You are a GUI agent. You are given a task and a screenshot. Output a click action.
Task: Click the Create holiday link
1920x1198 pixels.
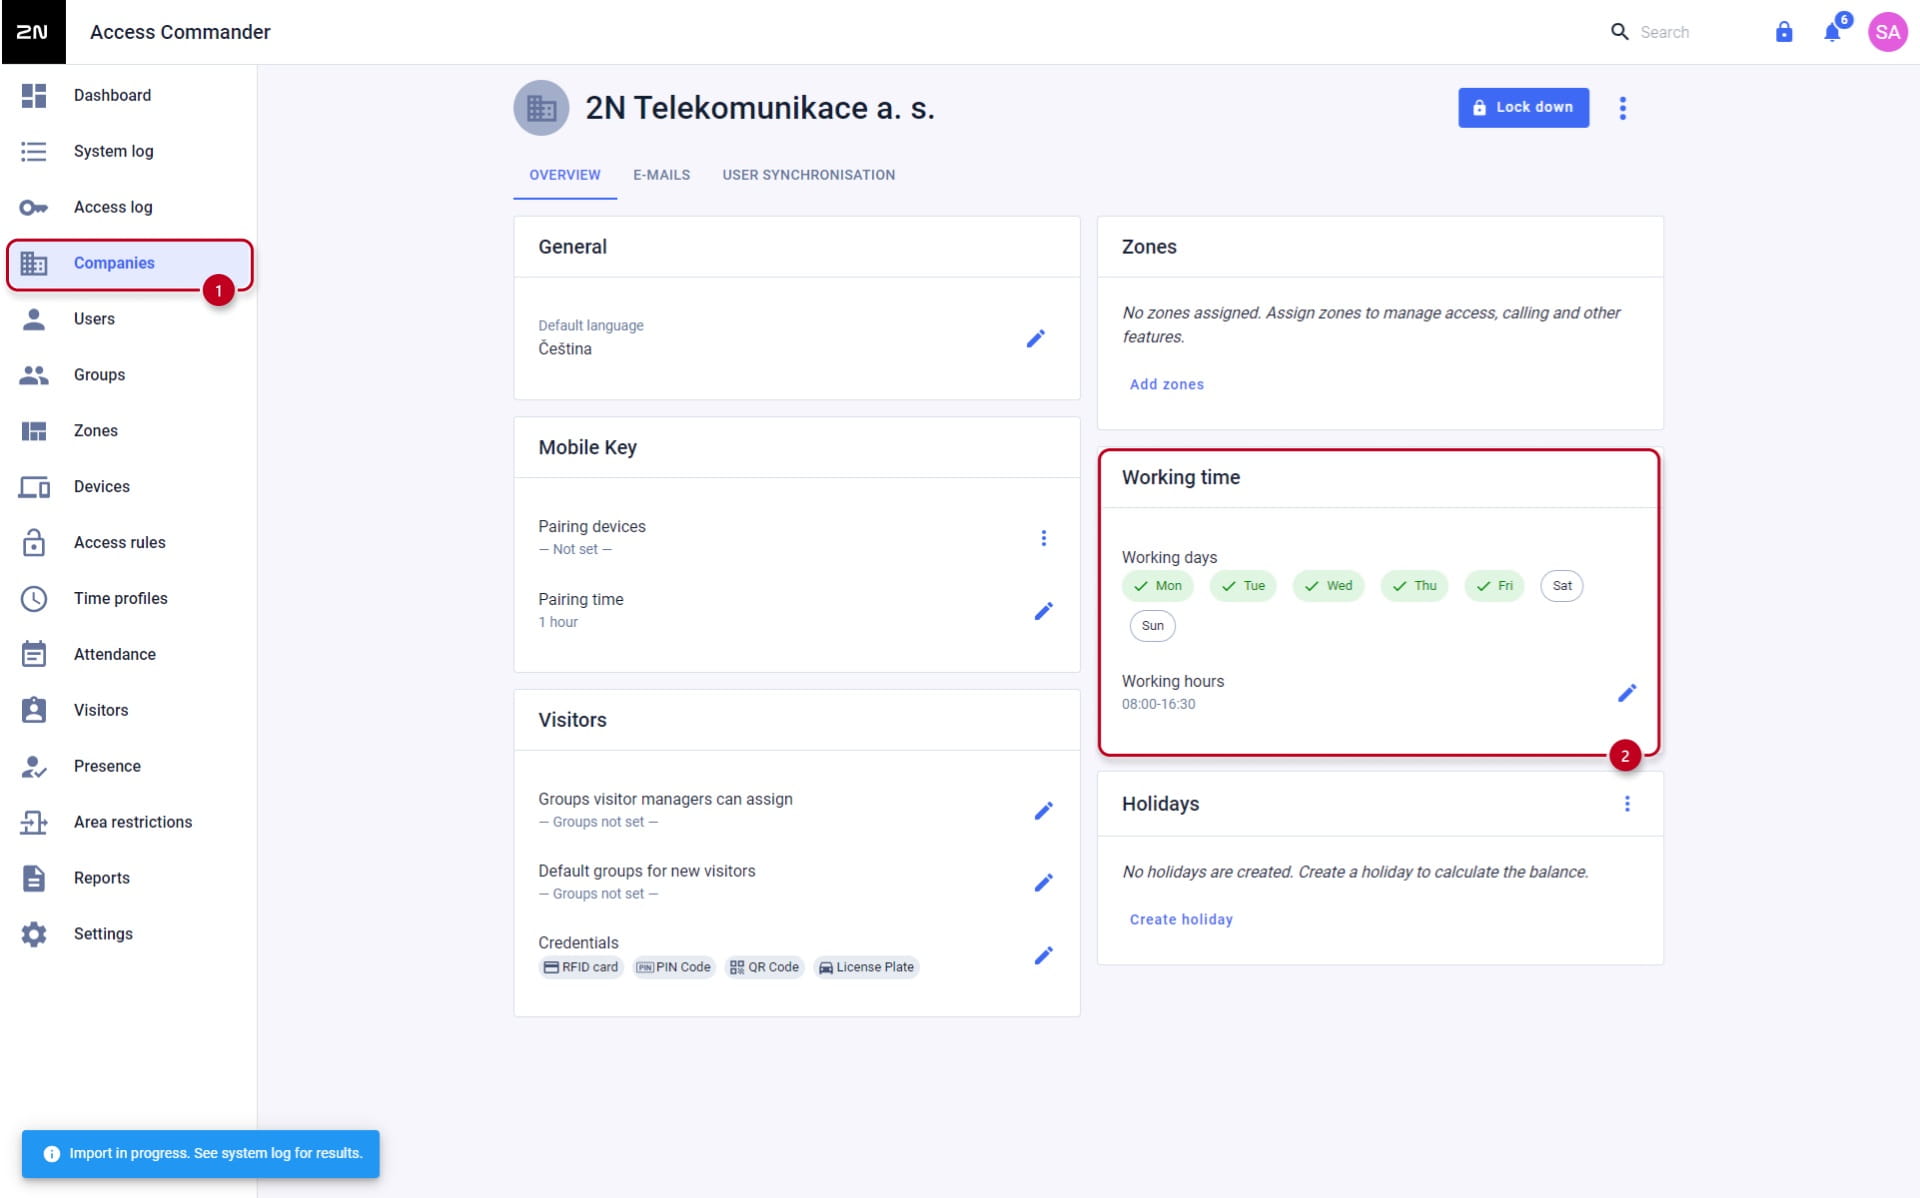pyautogui.click(x=1181, y=919)
